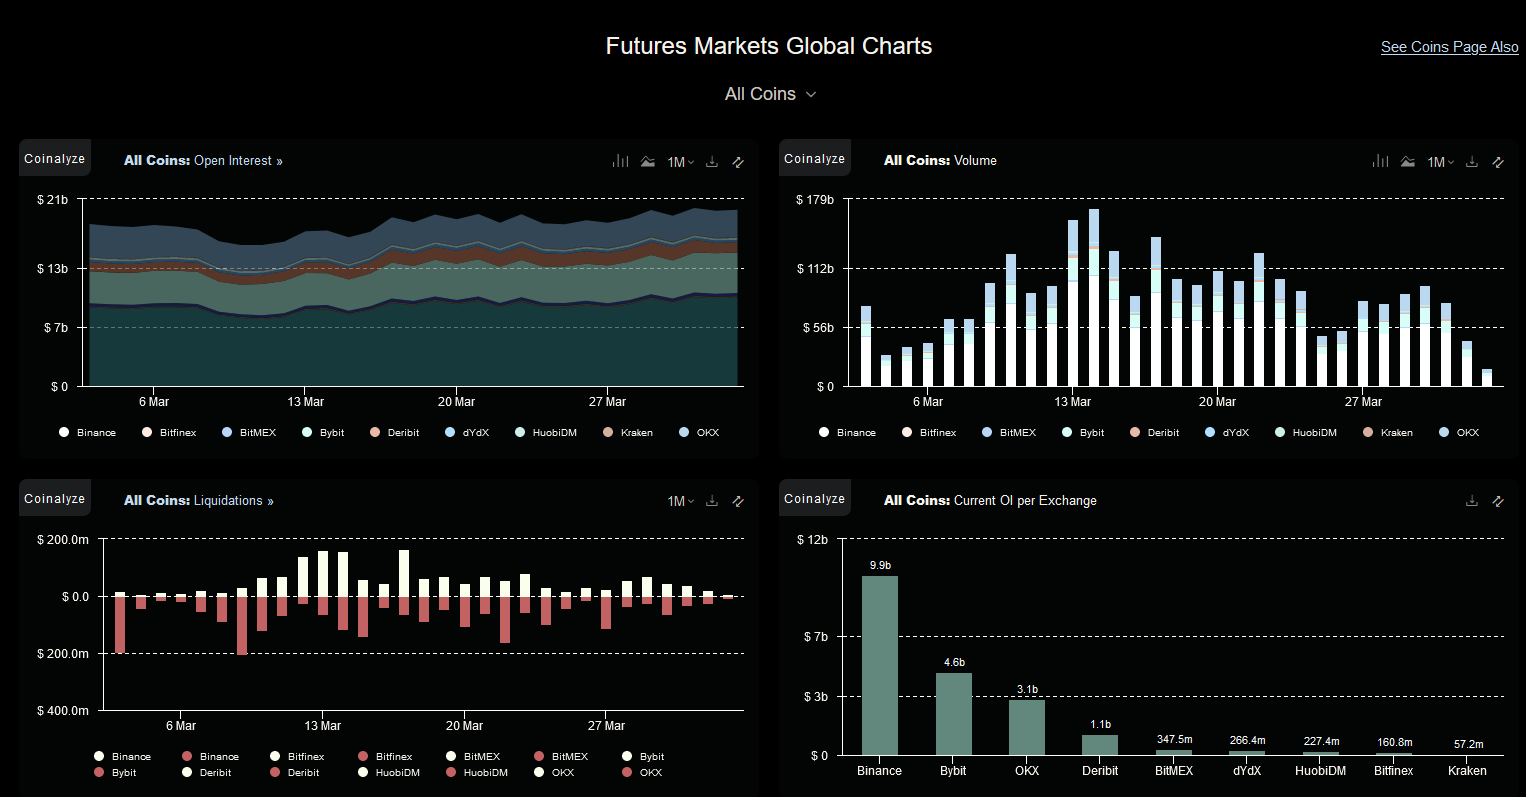Follow the See Coins Page Also link
The width and height of the screenshot is (1526, 797).
point(1449,47)
